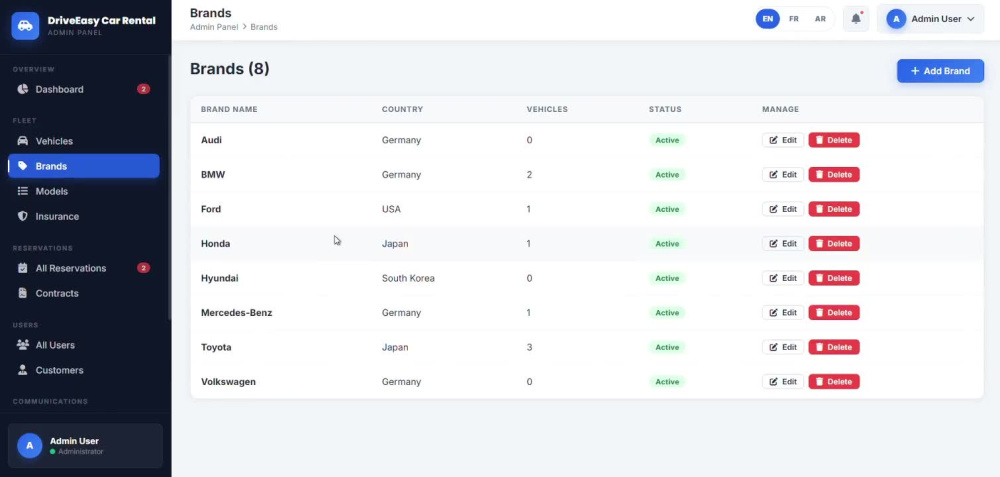Delete the Toyota brand
Screen dimensions: 1000x477
[834, 347]
